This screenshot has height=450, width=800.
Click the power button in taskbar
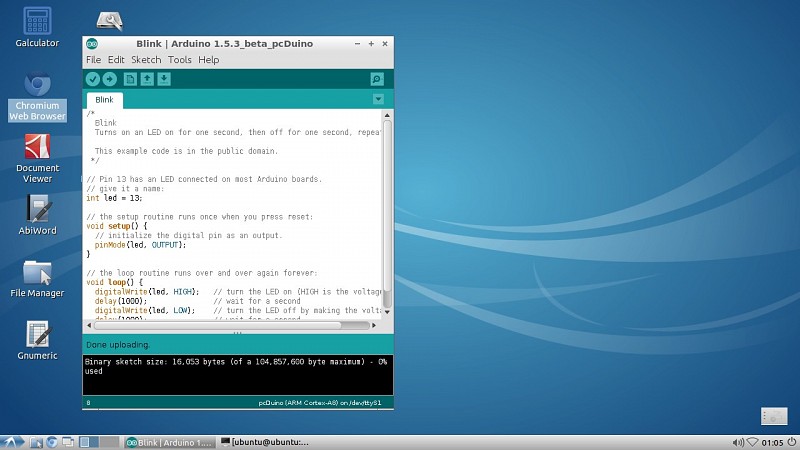click(x=792, y=442)
